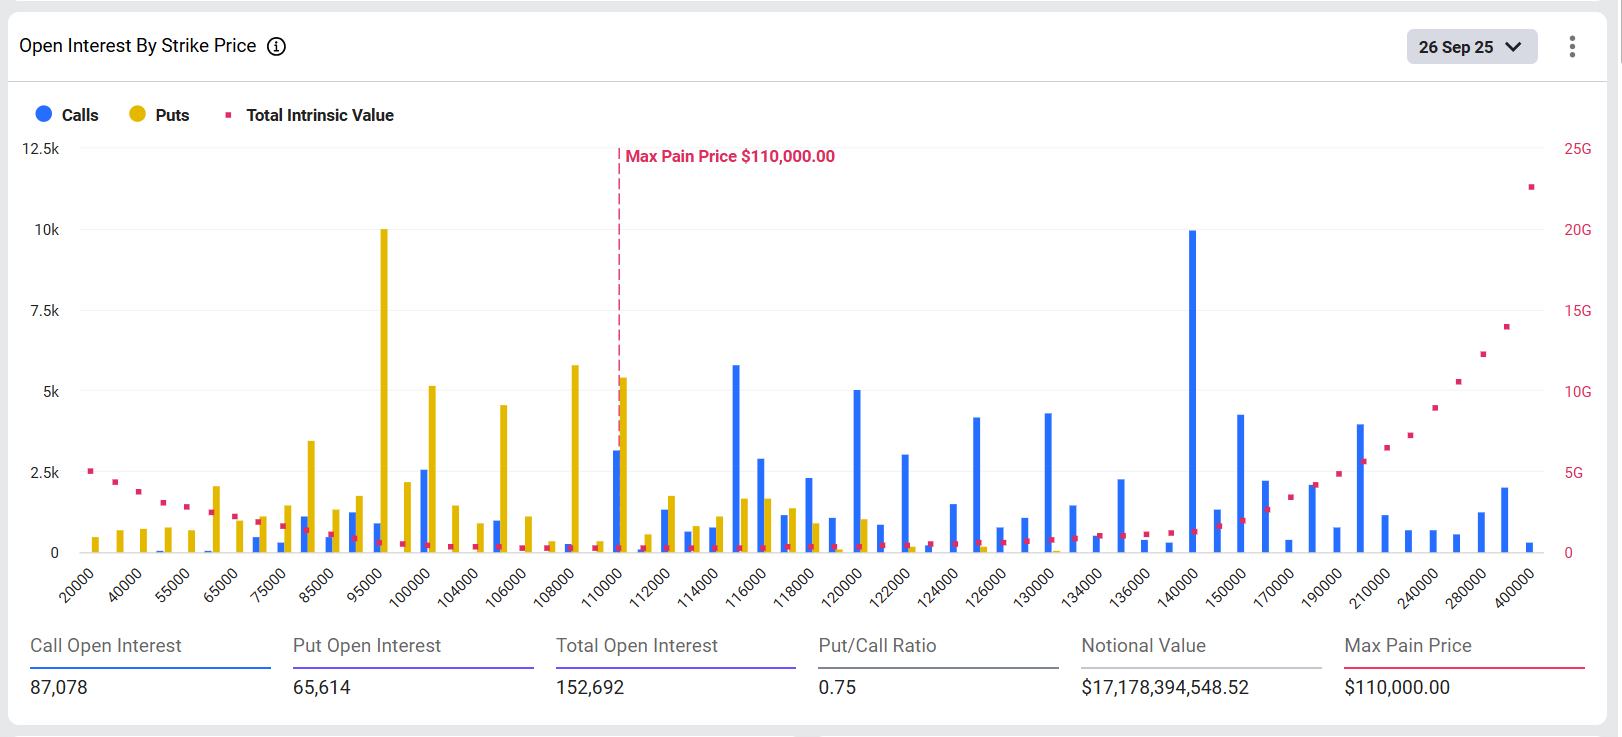
Task: Click the Total Open Interest value 152,692
Action: point(590,688)
